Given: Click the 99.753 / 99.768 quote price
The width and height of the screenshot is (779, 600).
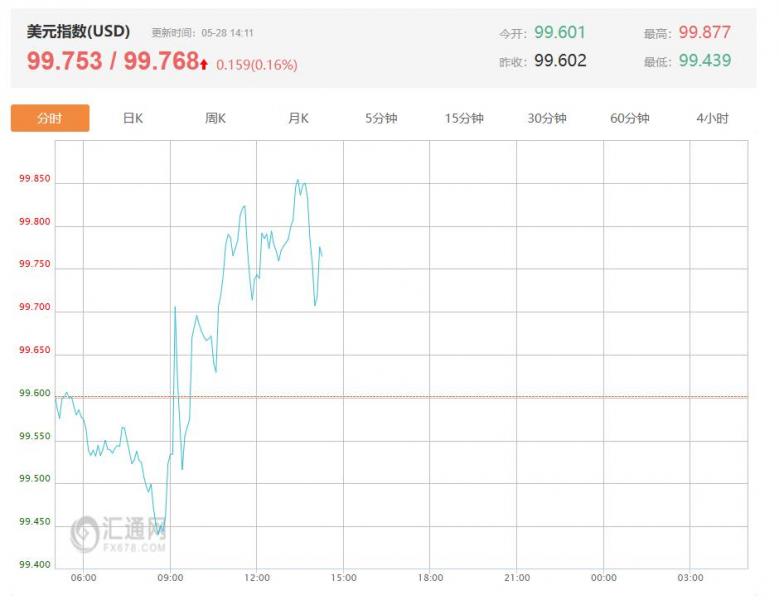Looking at the screenshot, I should tap(113, 61).
